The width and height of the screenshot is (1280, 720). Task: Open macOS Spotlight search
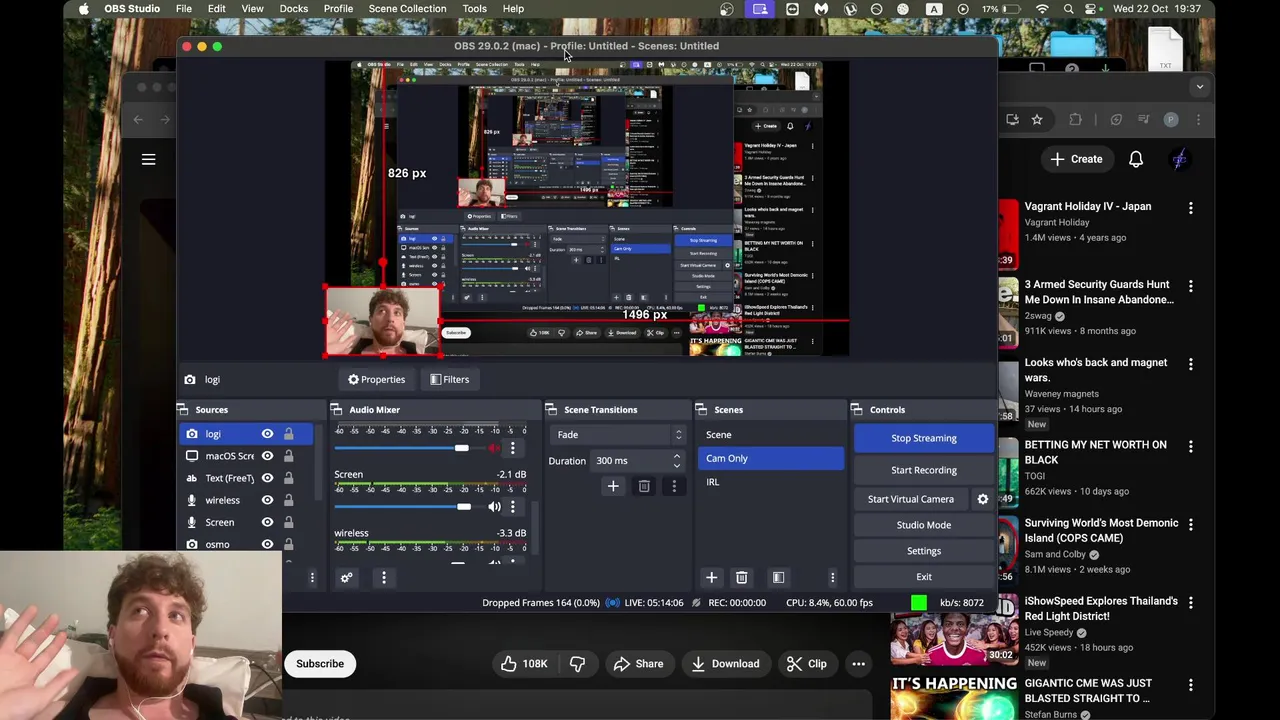[x=1069, y=9]
